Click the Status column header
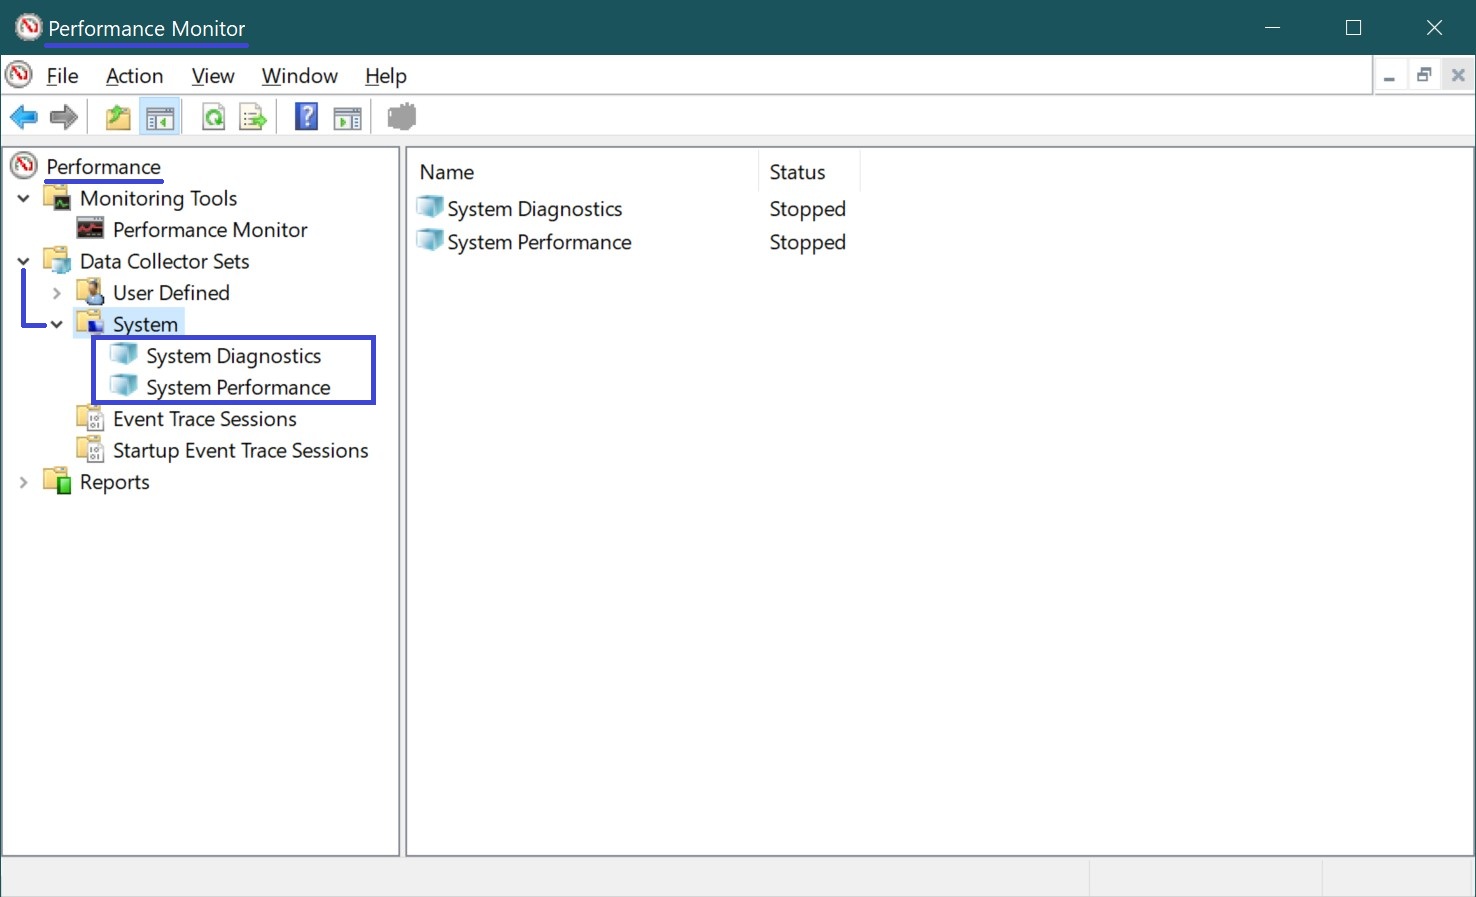Screen dimensions: 1476x897 809,172
